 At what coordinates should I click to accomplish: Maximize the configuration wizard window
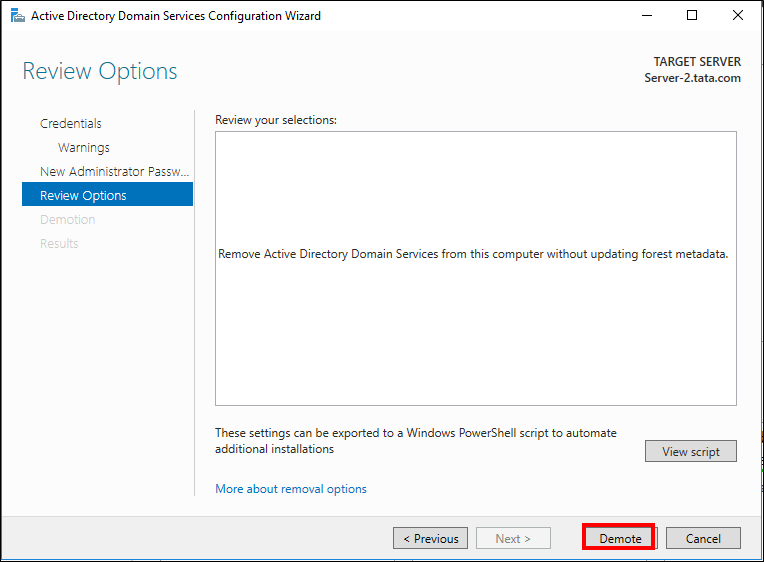tap(691, 16)
